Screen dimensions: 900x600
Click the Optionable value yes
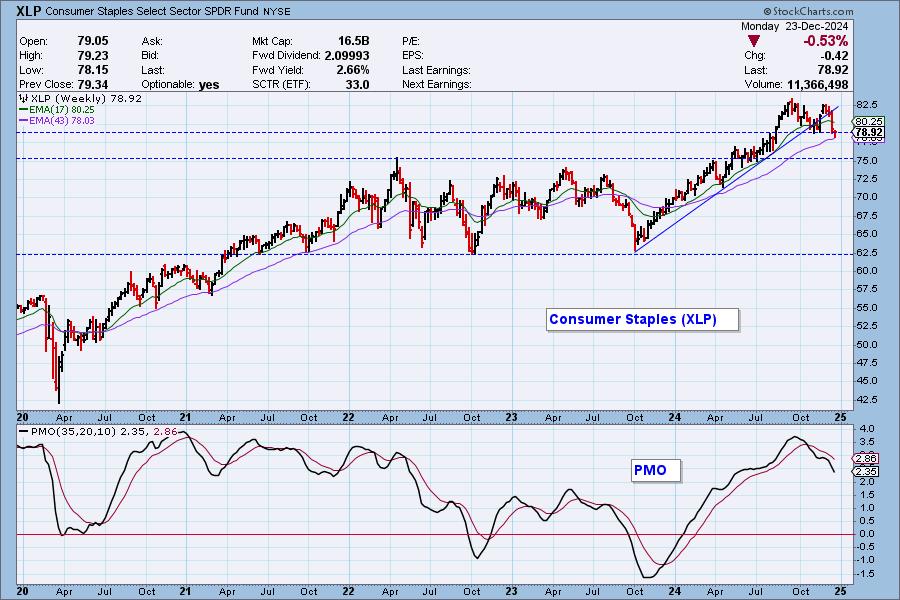click(x=209, y=85)
